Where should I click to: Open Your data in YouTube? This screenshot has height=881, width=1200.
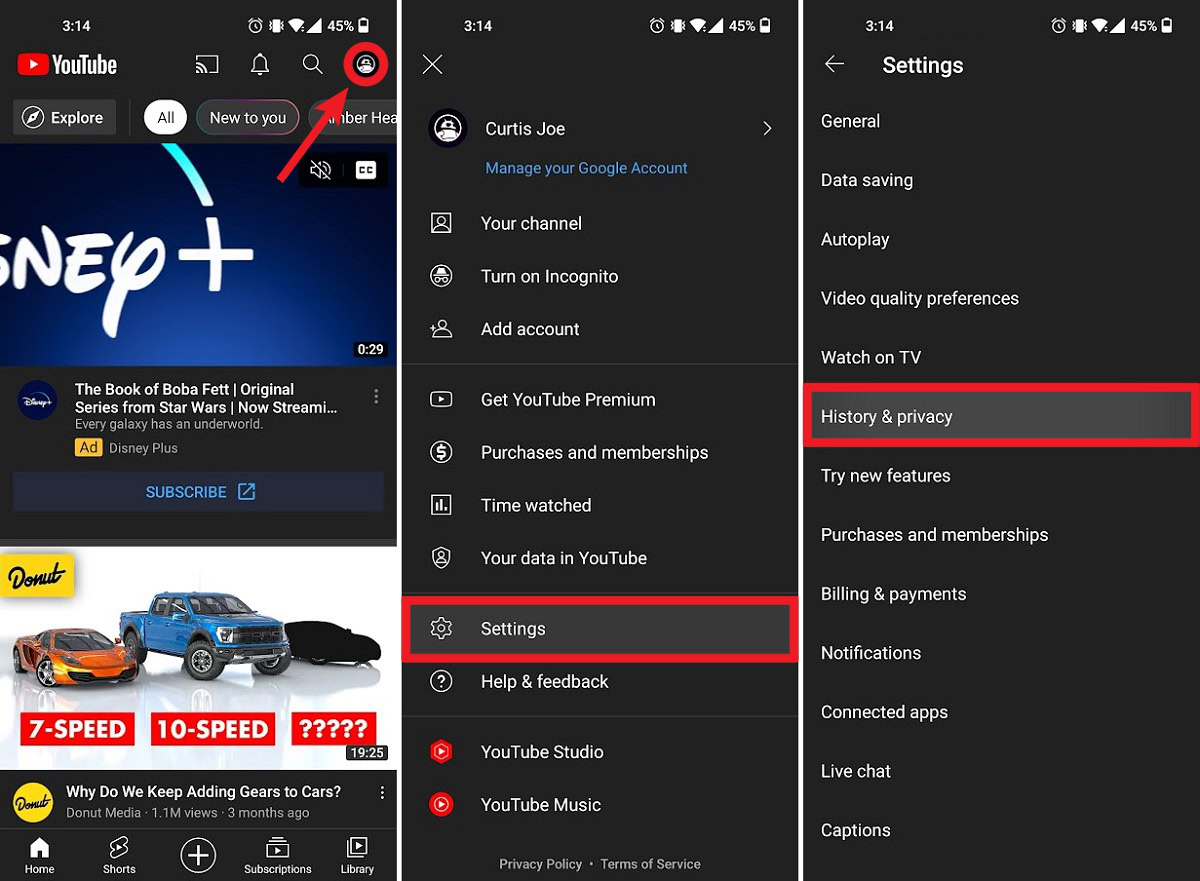pyautogui.click(x=600, y=558)
